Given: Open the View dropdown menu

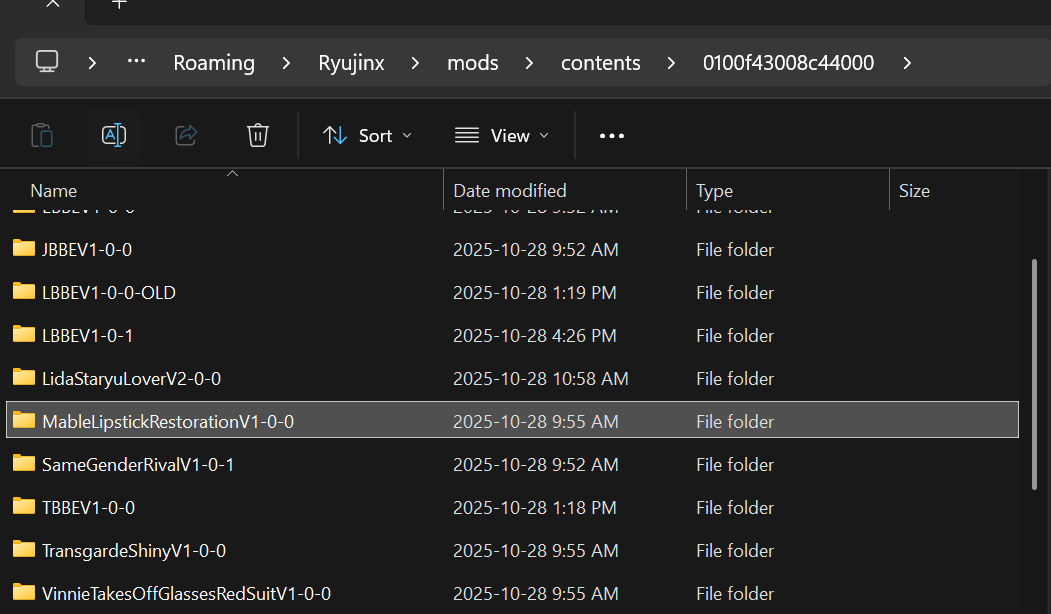Looking at the screenshot, I should [x=502, y=135].
